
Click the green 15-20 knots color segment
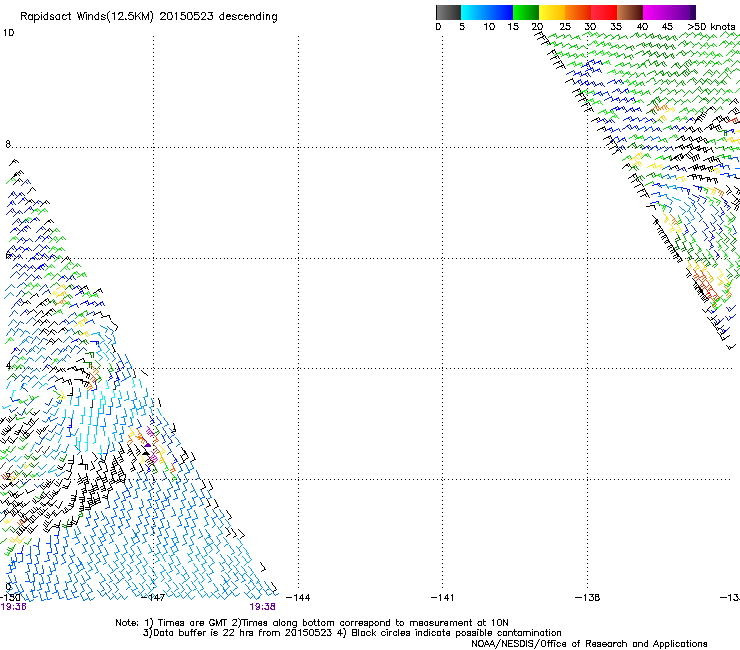[526, 12]
